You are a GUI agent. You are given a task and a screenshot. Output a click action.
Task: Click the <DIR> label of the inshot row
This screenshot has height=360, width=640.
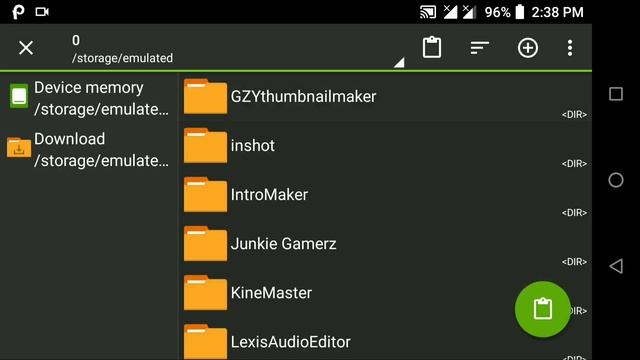[x=574, y=164]
